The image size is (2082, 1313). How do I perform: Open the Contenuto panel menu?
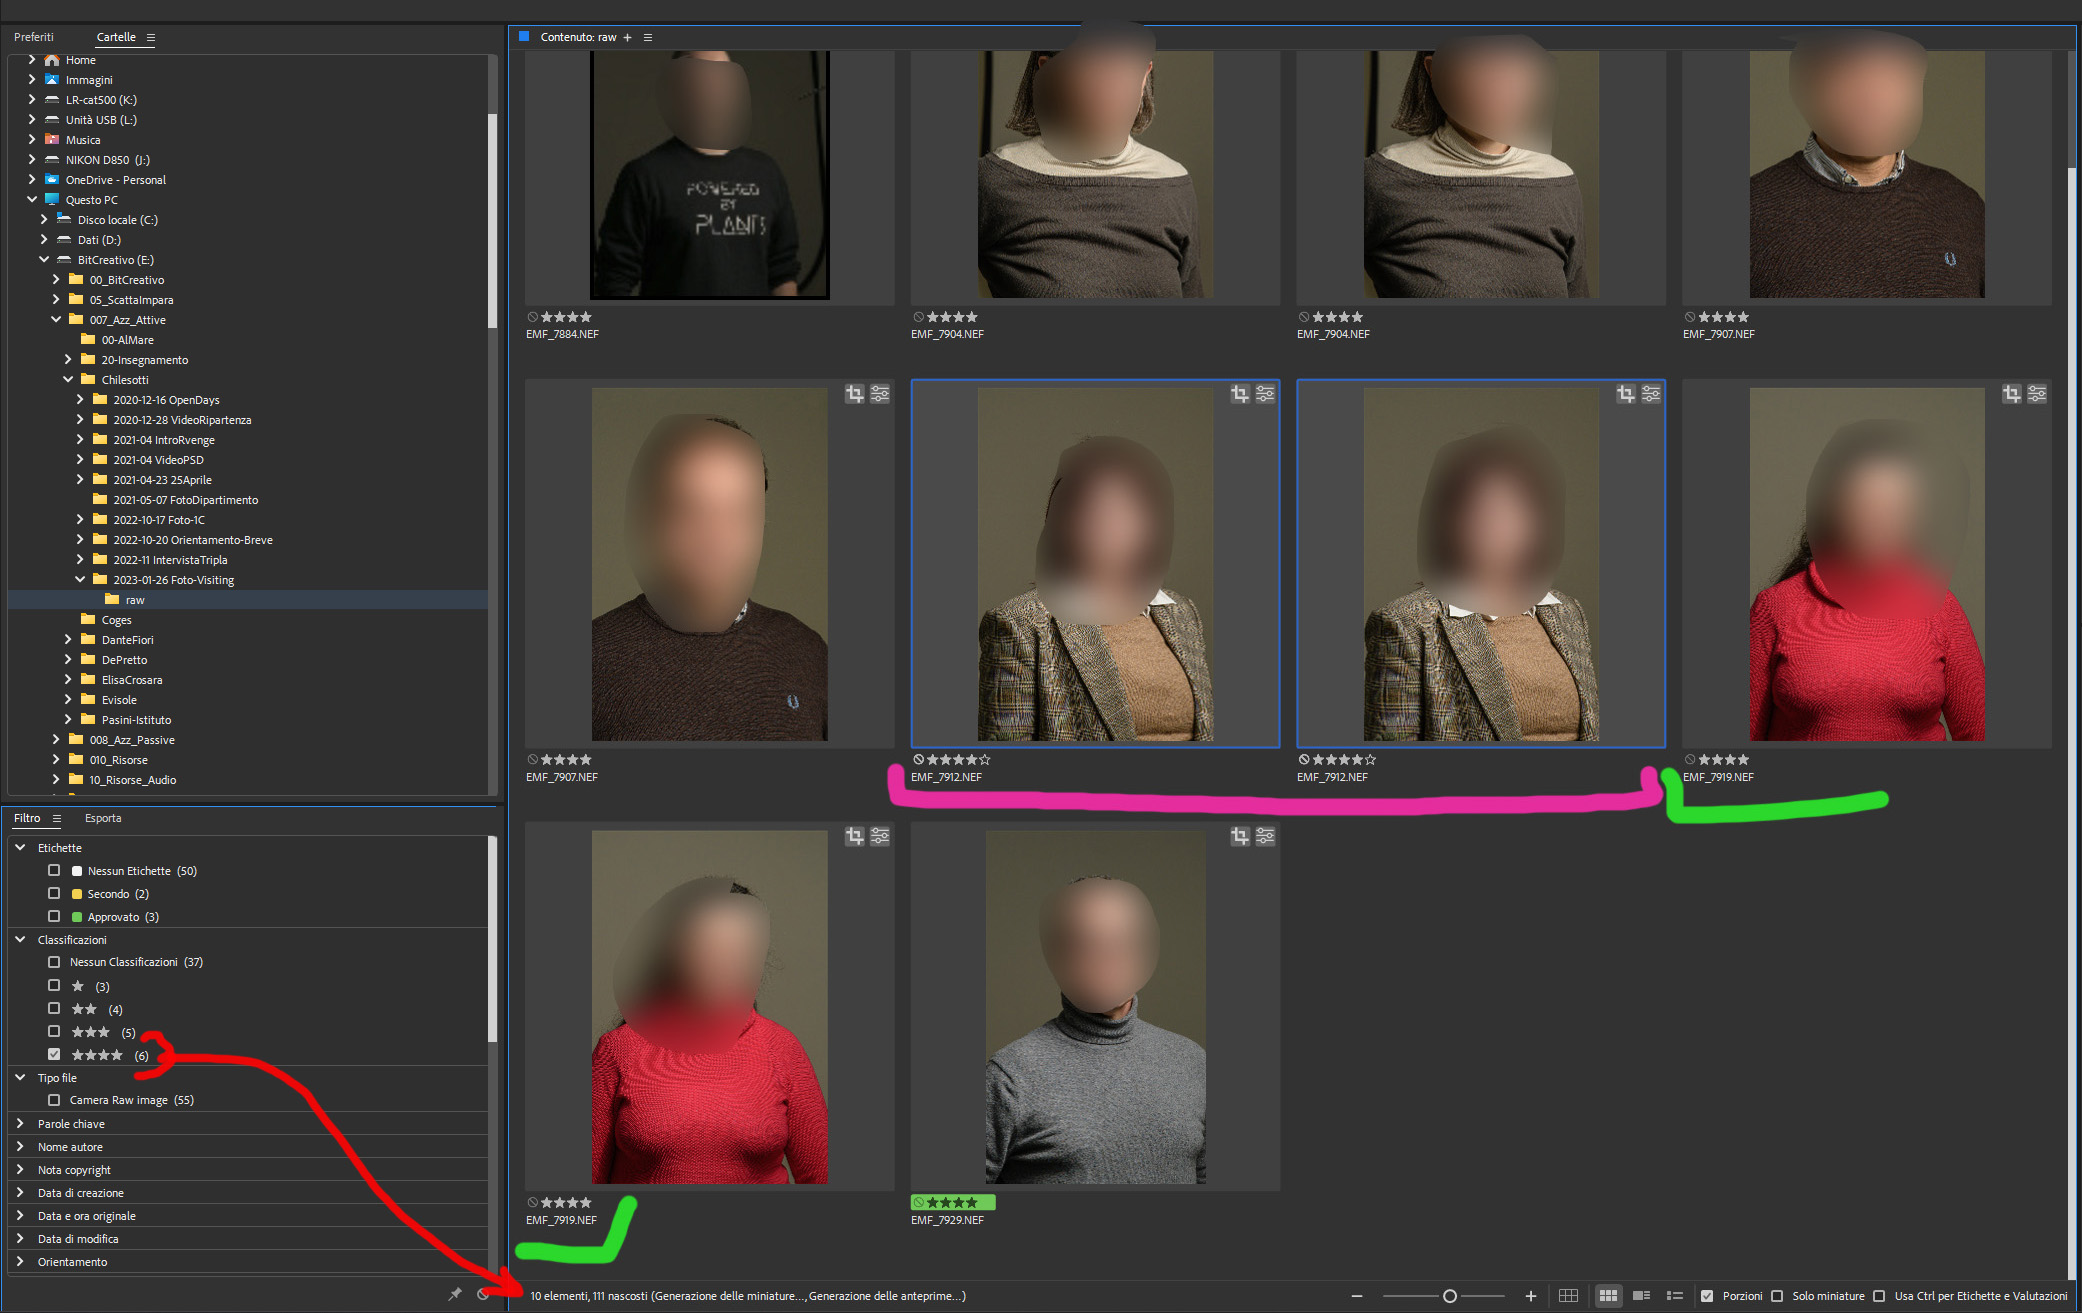pyautogui.click(x=648, y=37)
